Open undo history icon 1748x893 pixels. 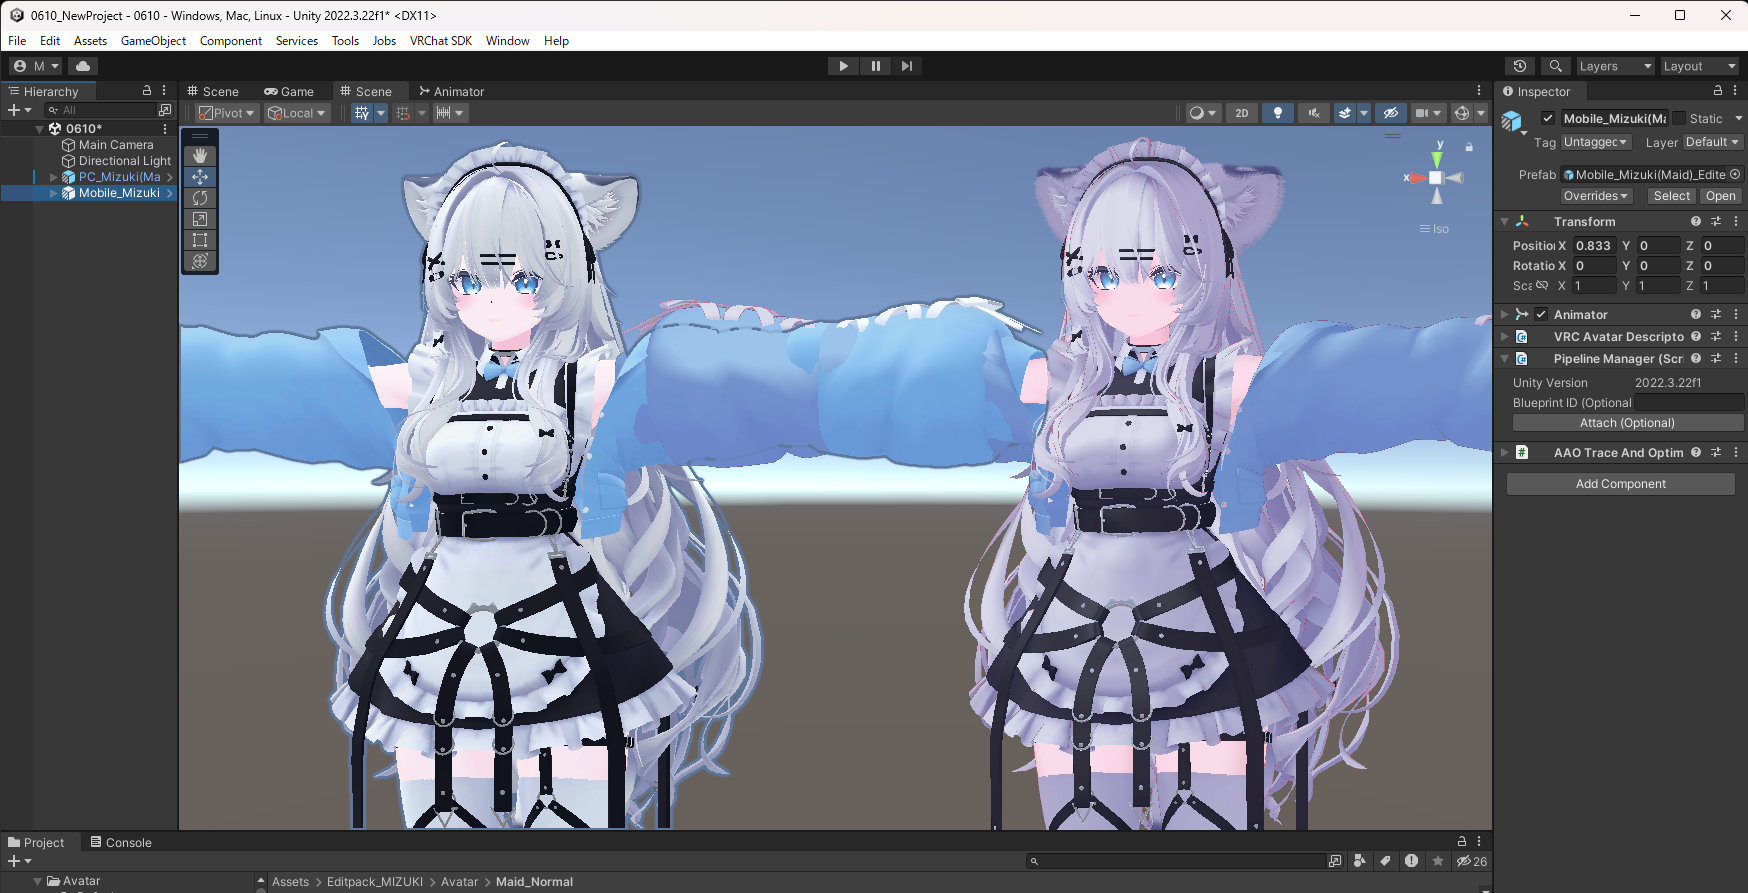pyautogui.click(x=1520, y=66)
